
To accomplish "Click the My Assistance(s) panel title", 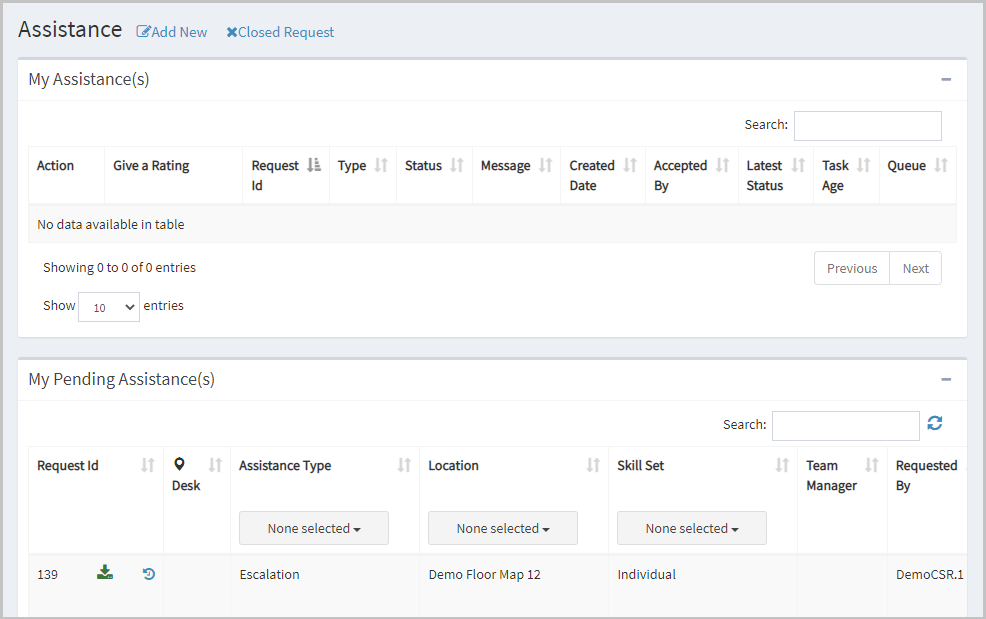I will [89, 79].
